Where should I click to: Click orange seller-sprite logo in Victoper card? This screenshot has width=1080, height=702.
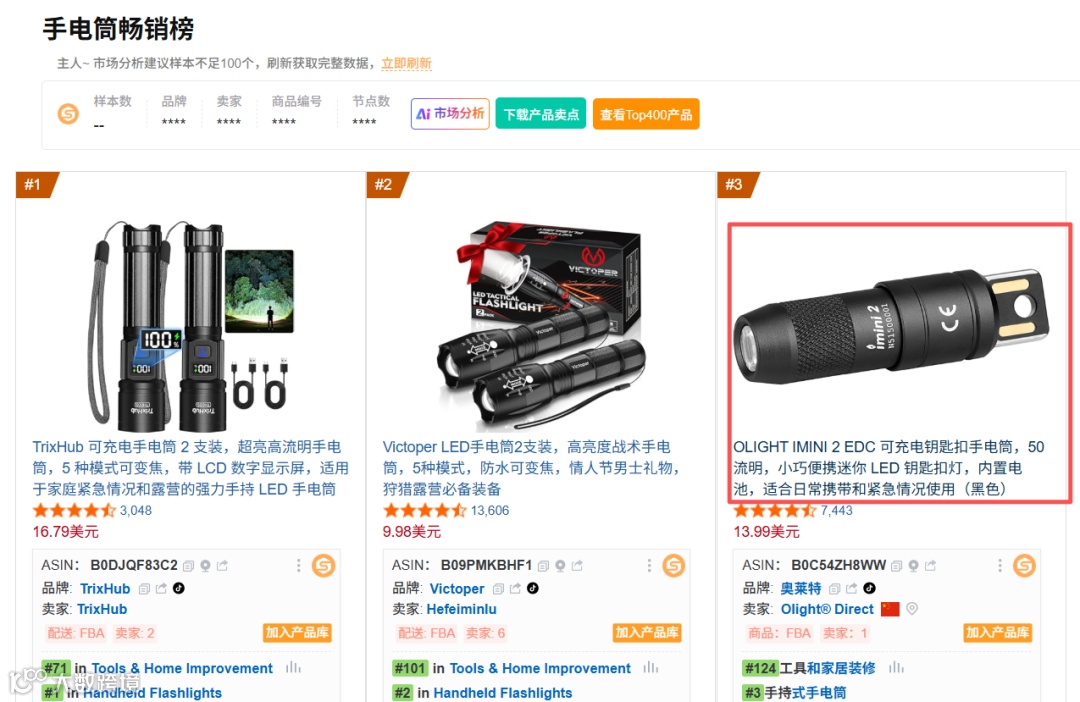[x=674, y=566]
